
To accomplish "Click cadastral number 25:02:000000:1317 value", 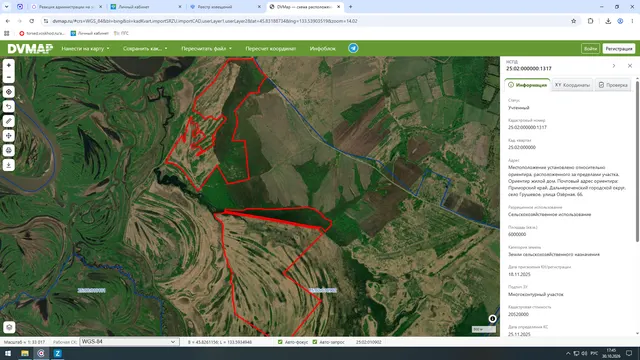I will pyautogui.click(x=527, y=127).
